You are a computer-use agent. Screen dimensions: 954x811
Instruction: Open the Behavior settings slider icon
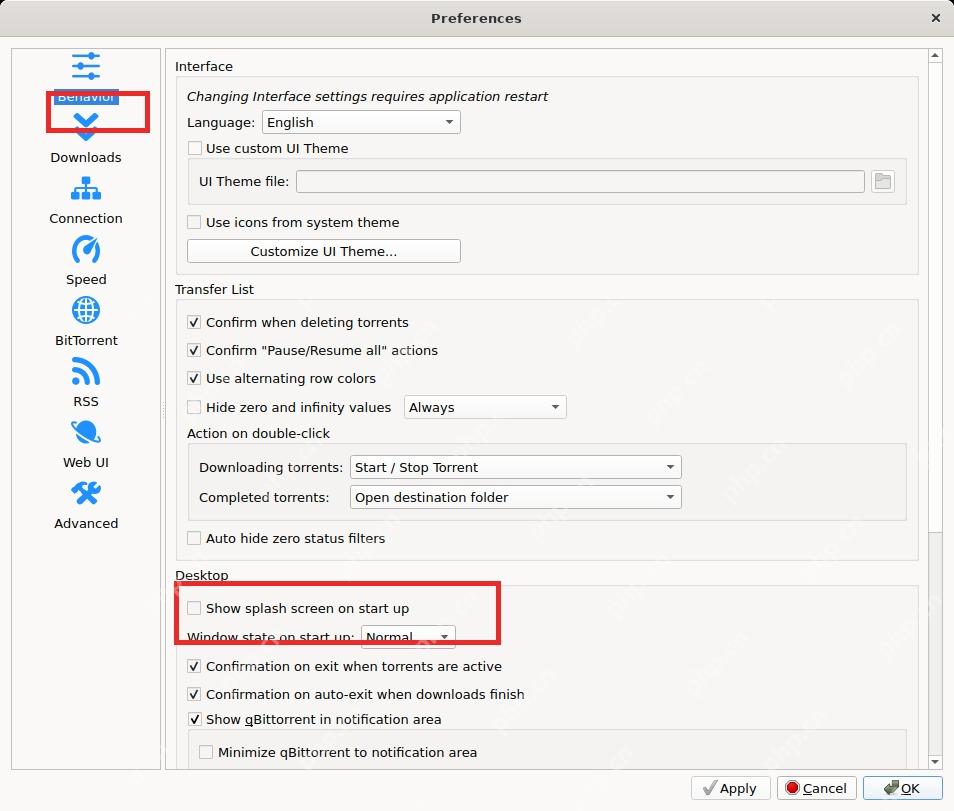click(x=86, y=66)
